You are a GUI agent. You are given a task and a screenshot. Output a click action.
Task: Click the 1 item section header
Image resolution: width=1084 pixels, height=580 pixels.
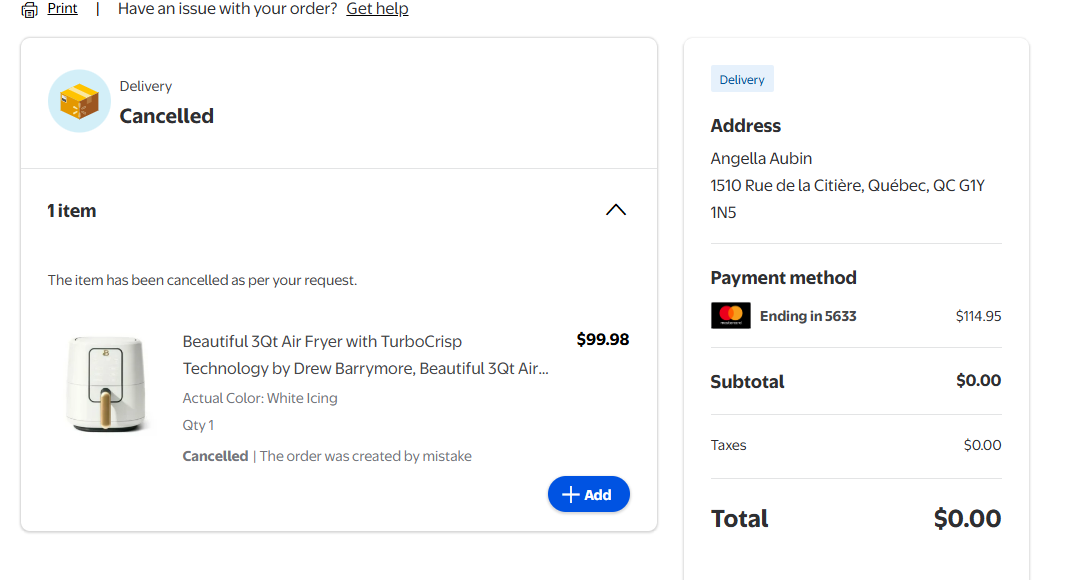(x=72, y=211)
